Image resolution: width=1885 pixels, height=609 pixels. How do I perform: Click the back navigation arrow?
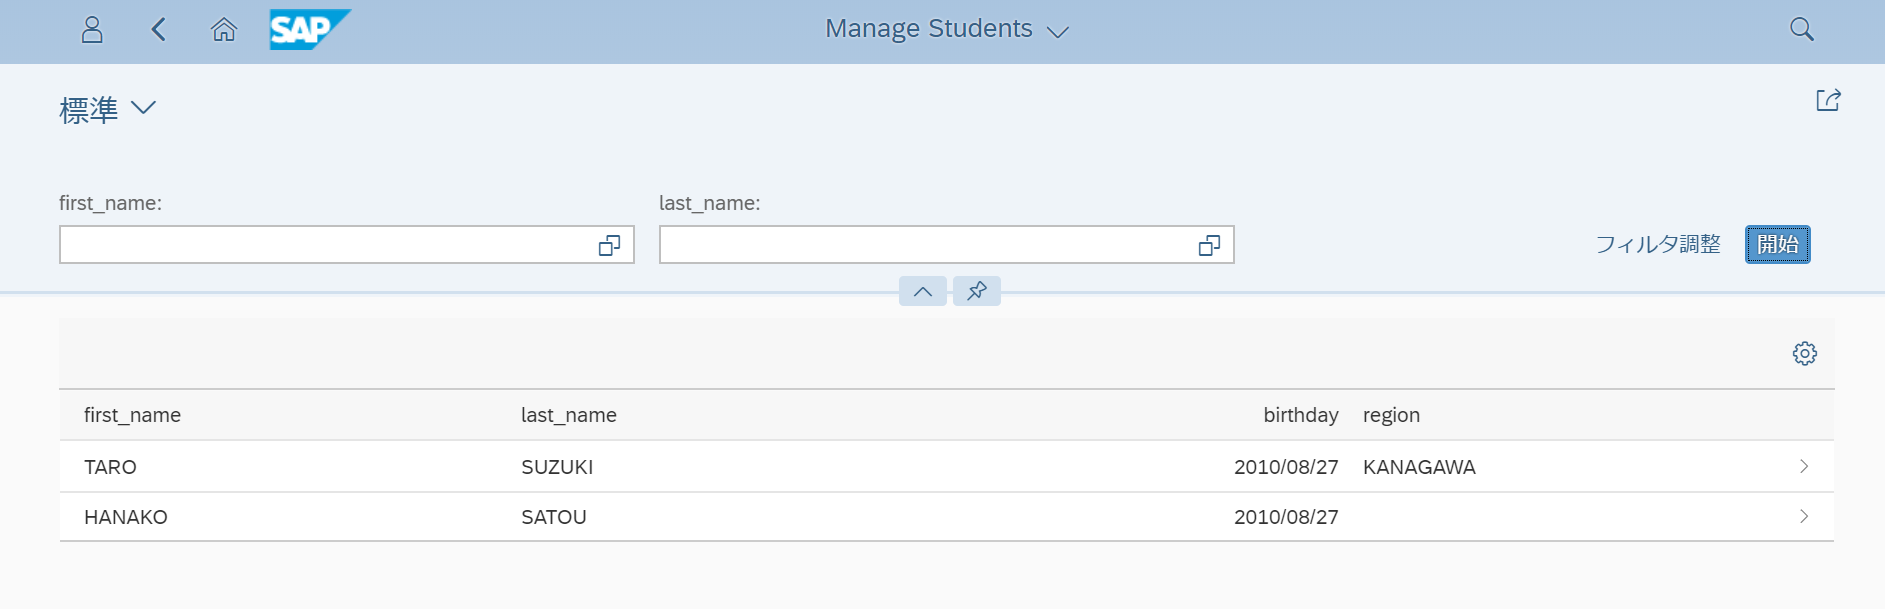point(158,30)
